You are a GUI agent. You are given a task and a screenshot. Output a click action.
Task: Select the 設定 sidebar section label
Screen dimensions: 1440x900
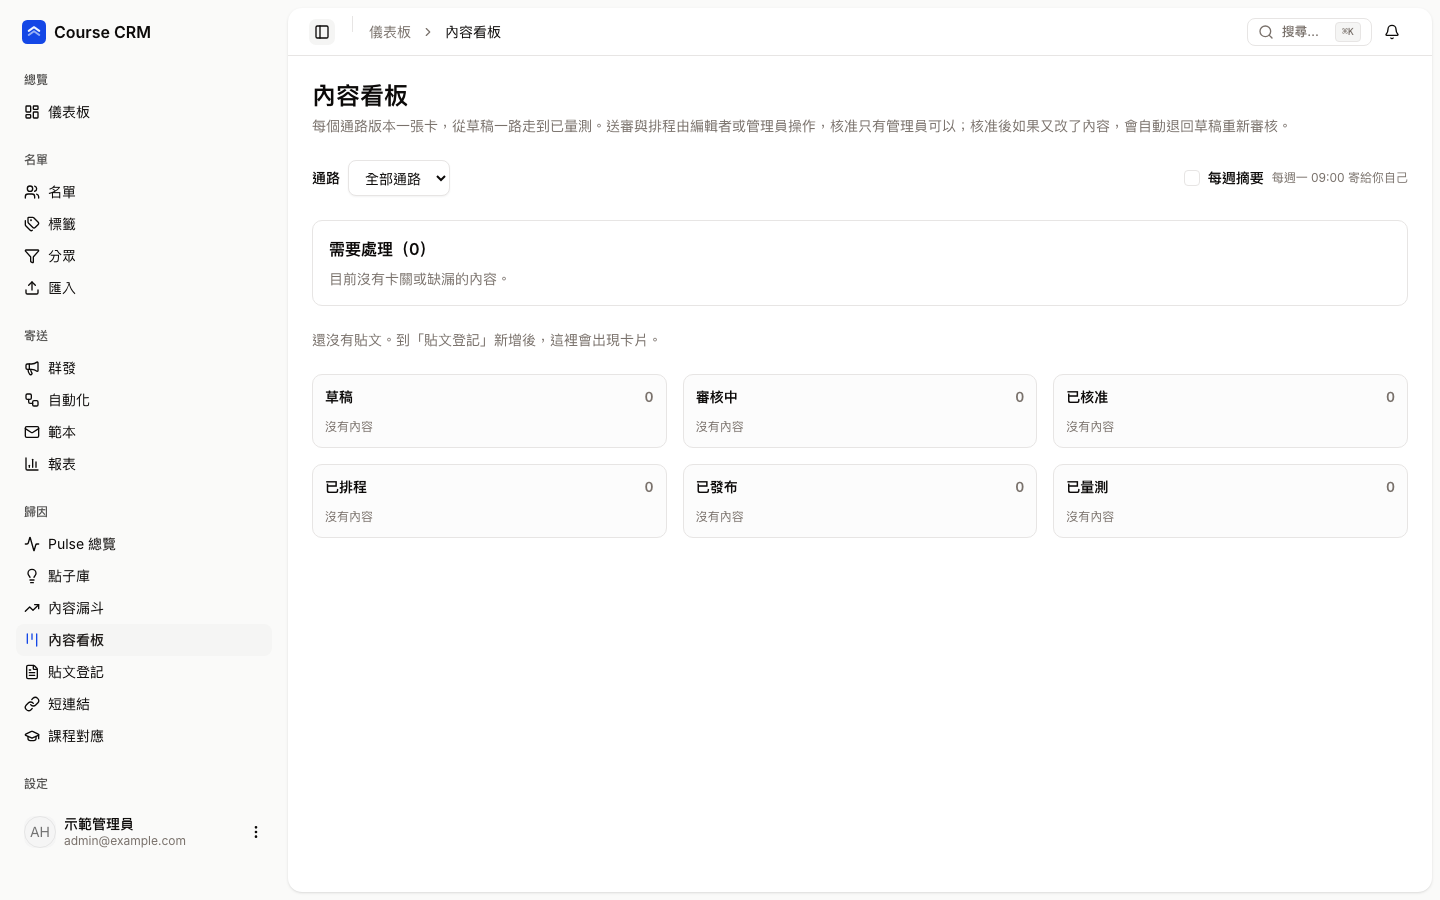coord(36,784)
